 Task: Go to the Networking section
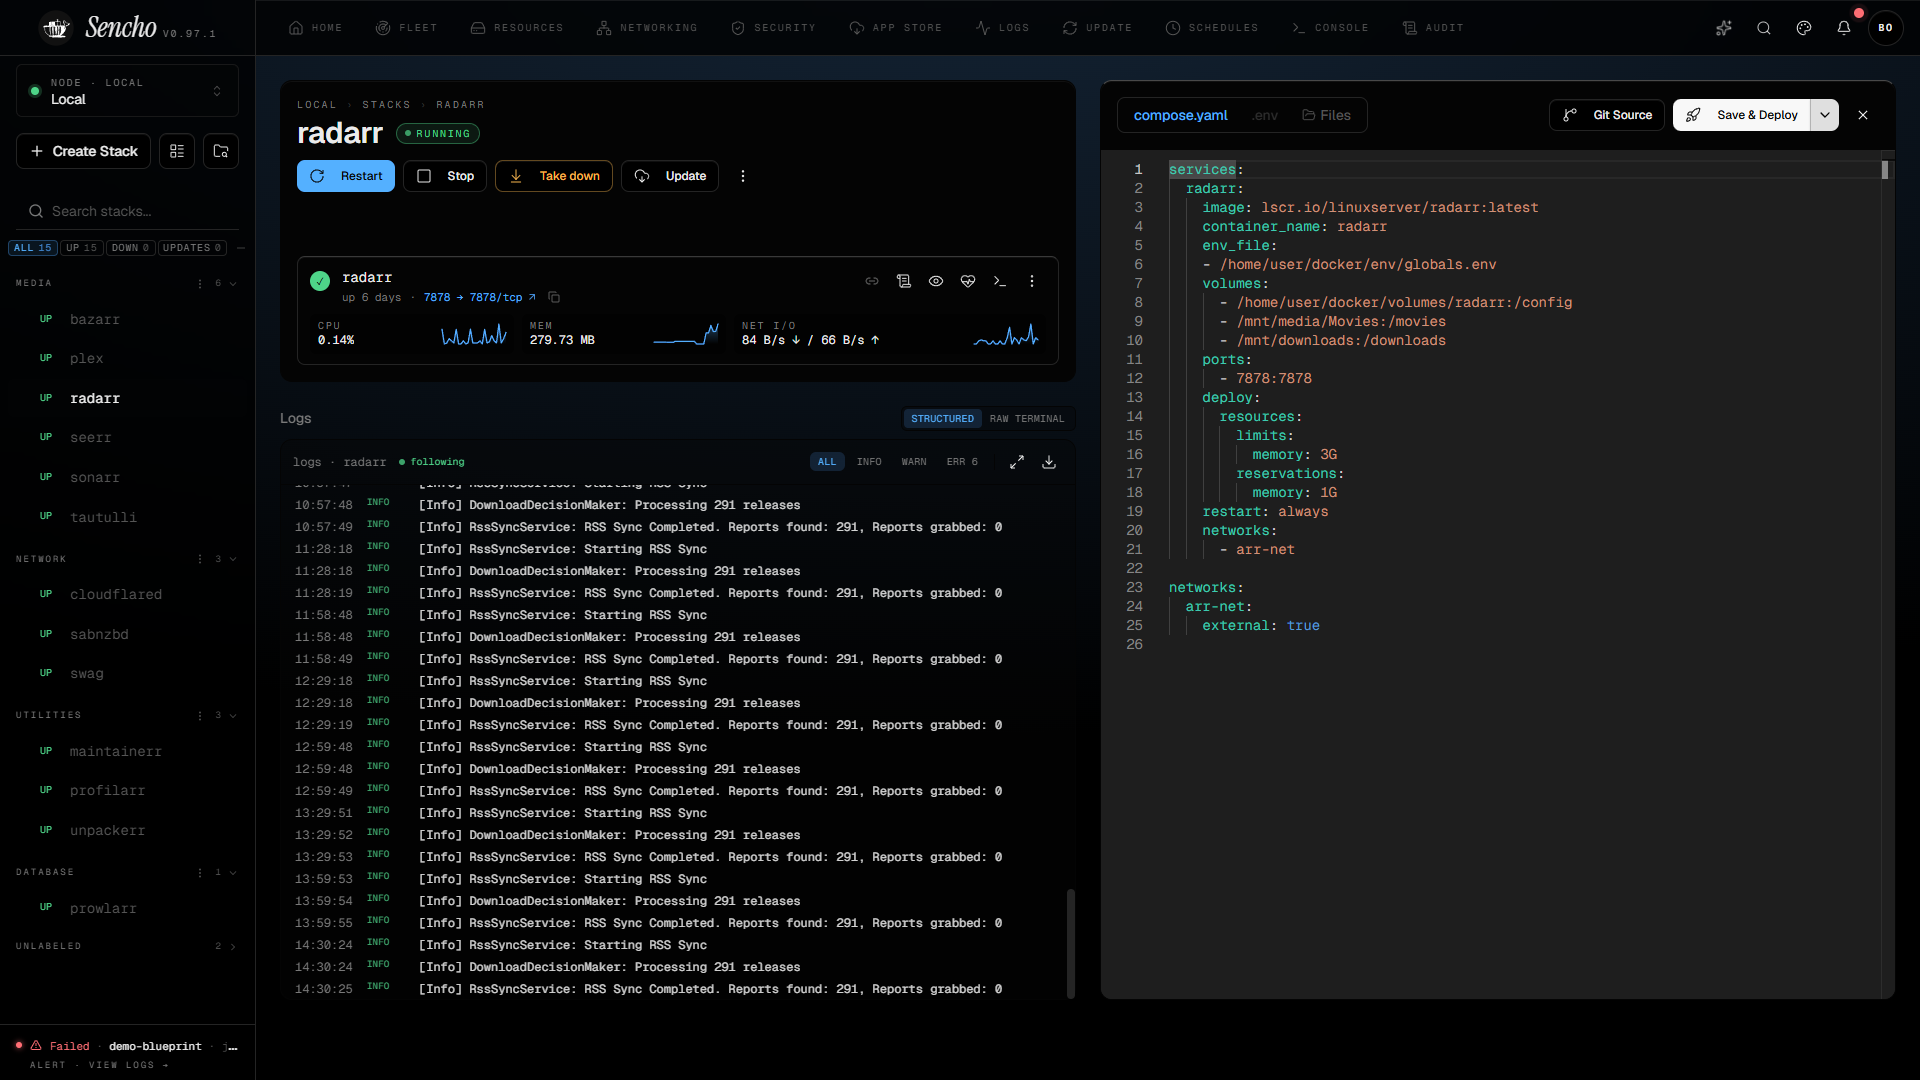(646, 28)
